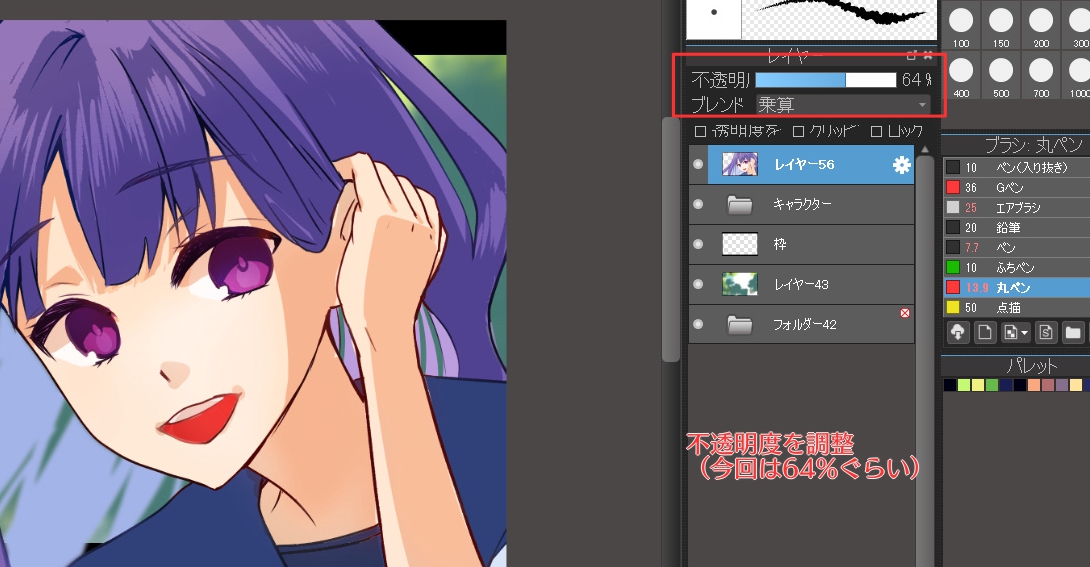The width and height of the screenshot is (1090, 567).
Task: Click the キャラクター folder icon
Action: click(x=740, y=204)
